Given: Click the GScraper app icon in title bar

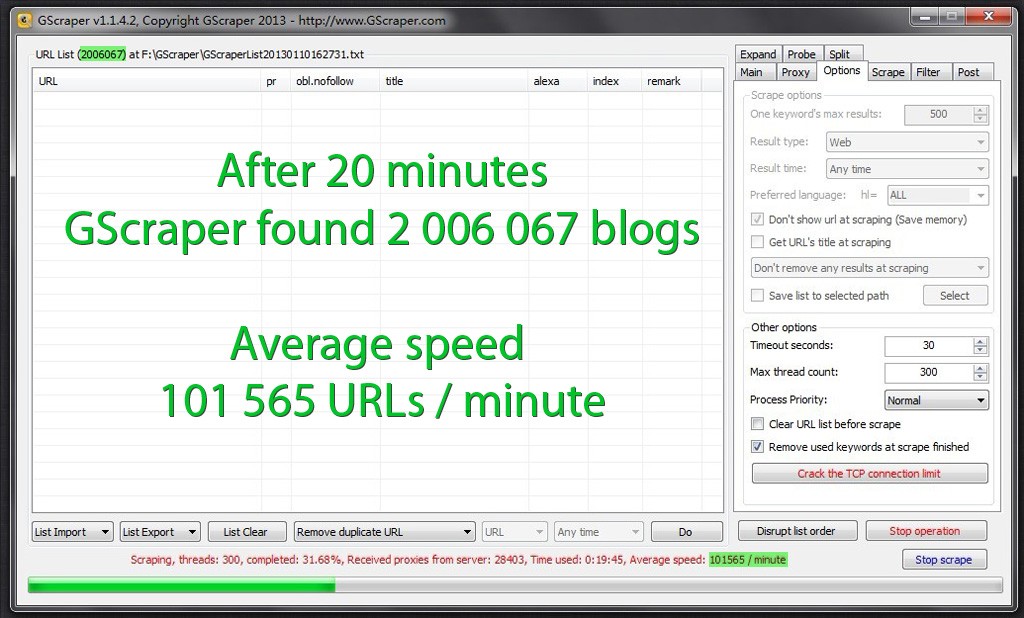Looking at the screenshot, I should [x=24, y=20].
